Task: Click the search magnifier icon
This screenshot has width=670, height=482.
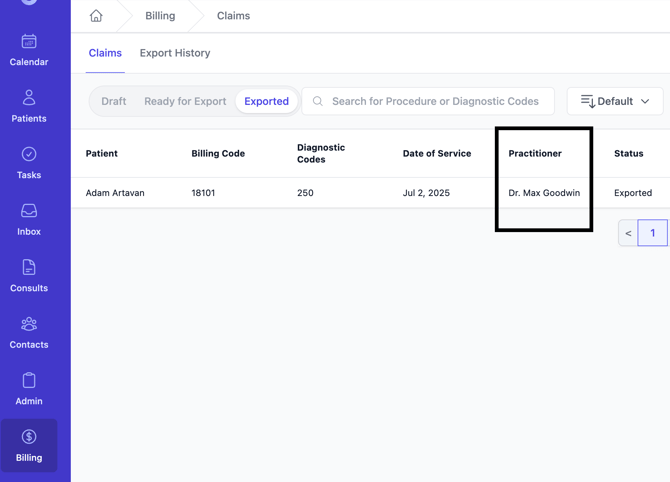Action: 317,101
